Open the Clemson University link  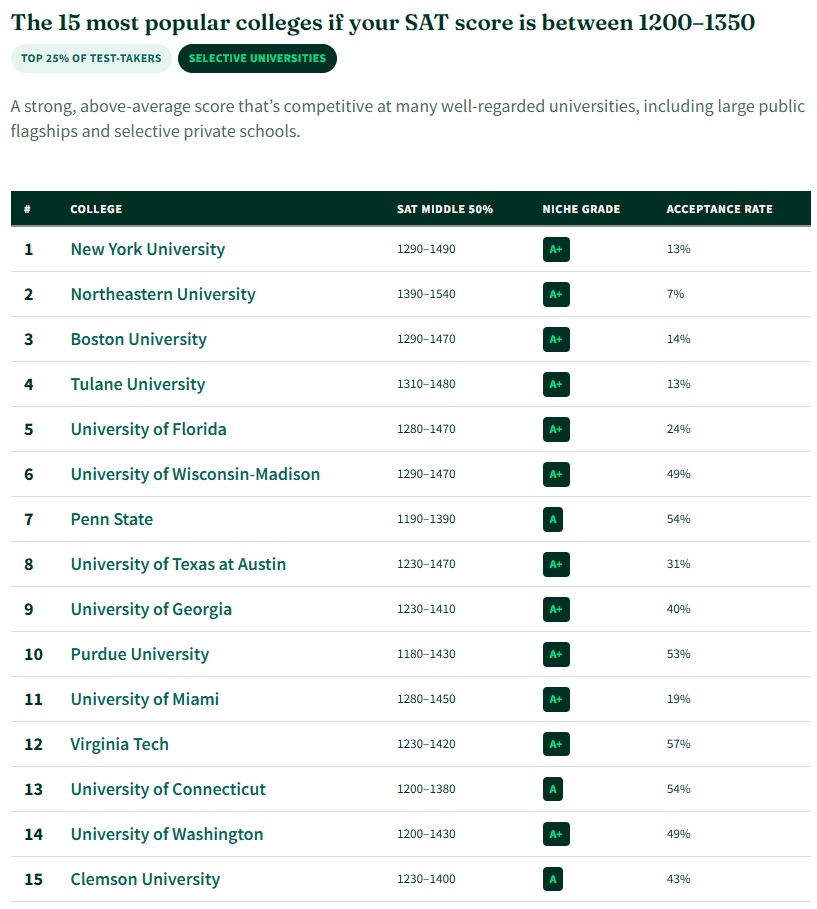146,879
